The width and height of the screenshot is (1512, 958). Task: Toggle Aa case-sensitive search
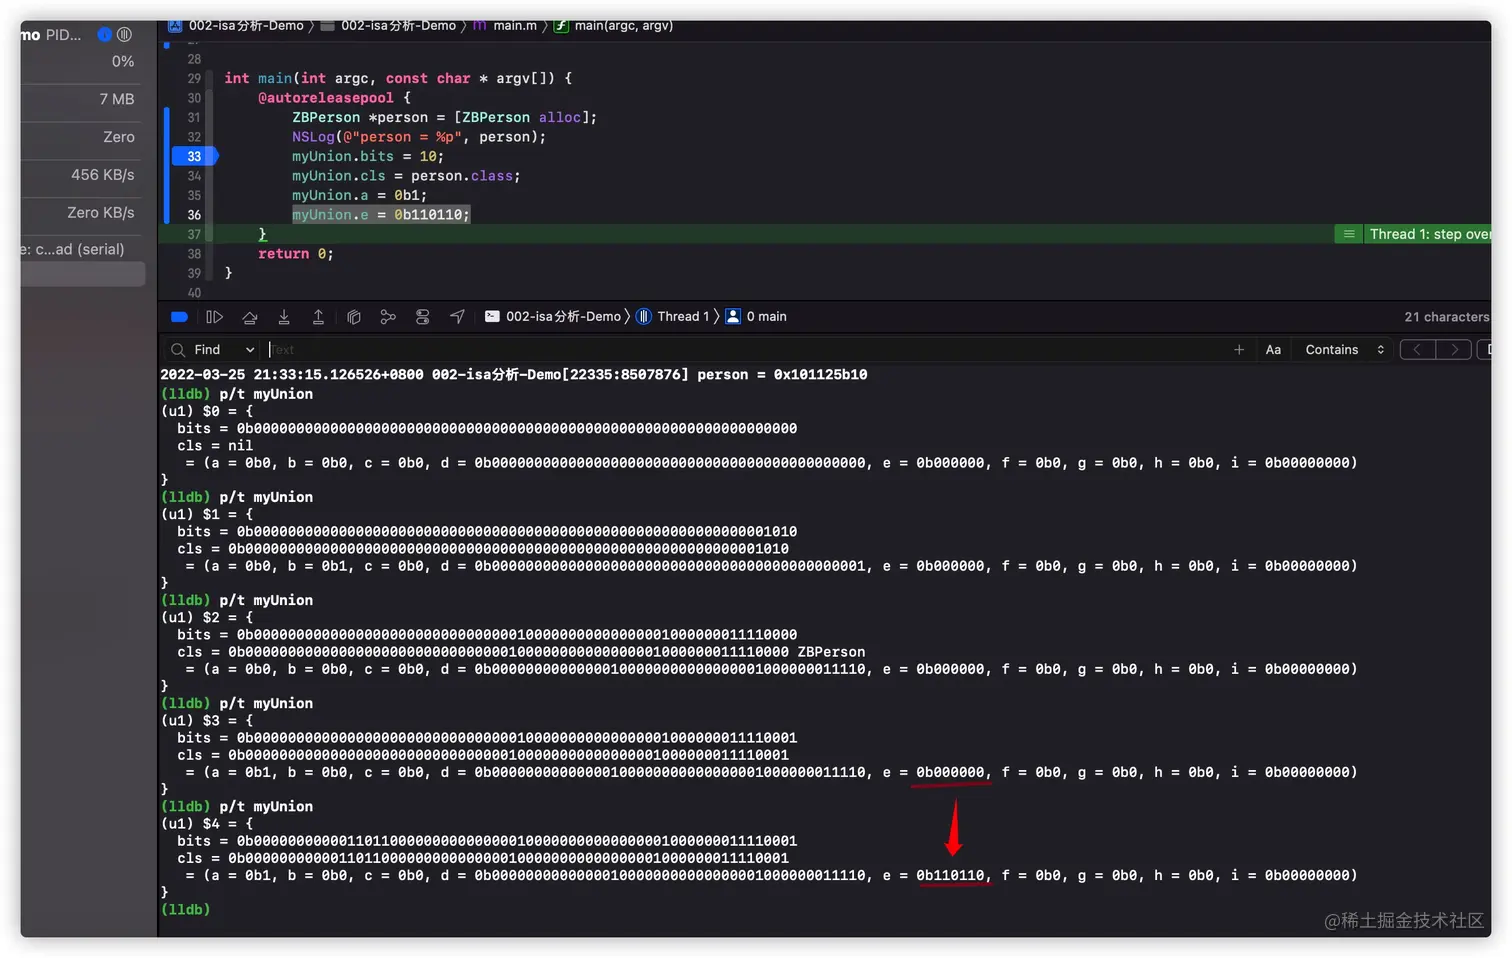pos(1273,350)
